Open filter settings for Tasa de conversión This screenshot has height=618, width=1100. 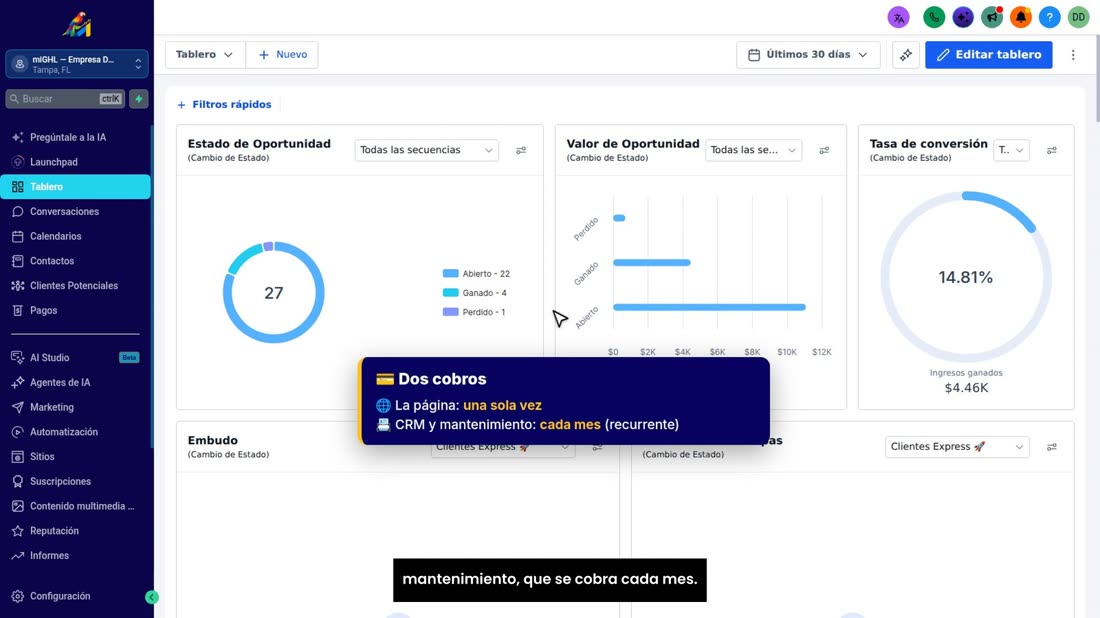1051,150
